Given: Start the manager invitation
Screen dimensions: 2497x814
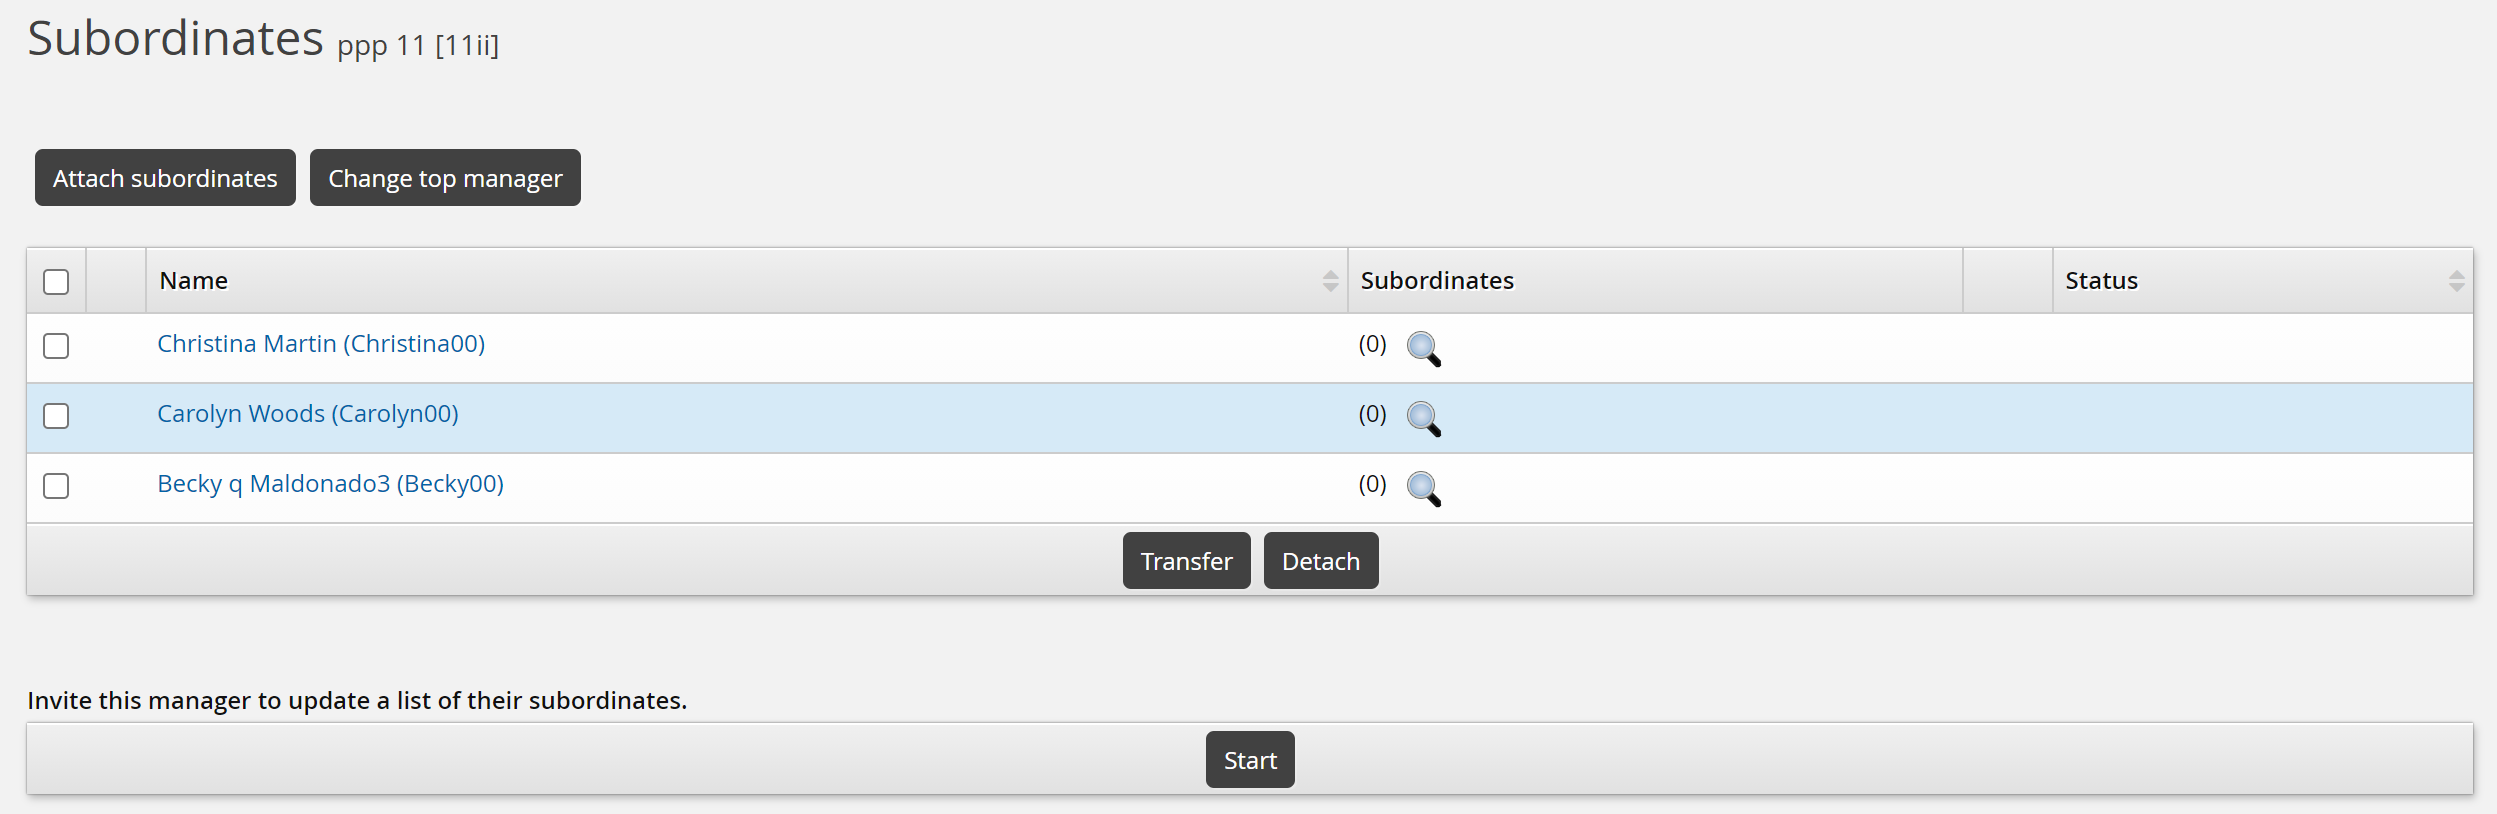Looking at the screenshot, I should coord(1249,760).
